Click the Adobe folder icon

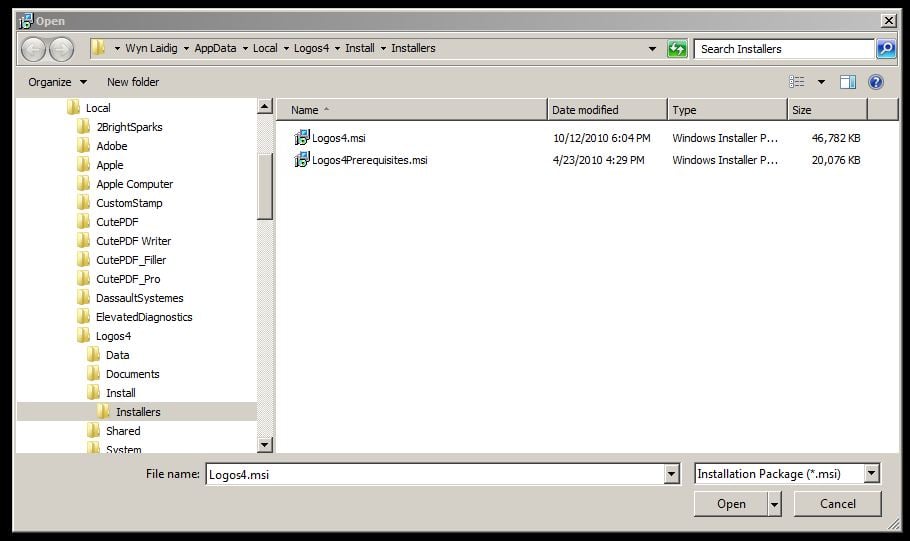[x=84, y=146]
